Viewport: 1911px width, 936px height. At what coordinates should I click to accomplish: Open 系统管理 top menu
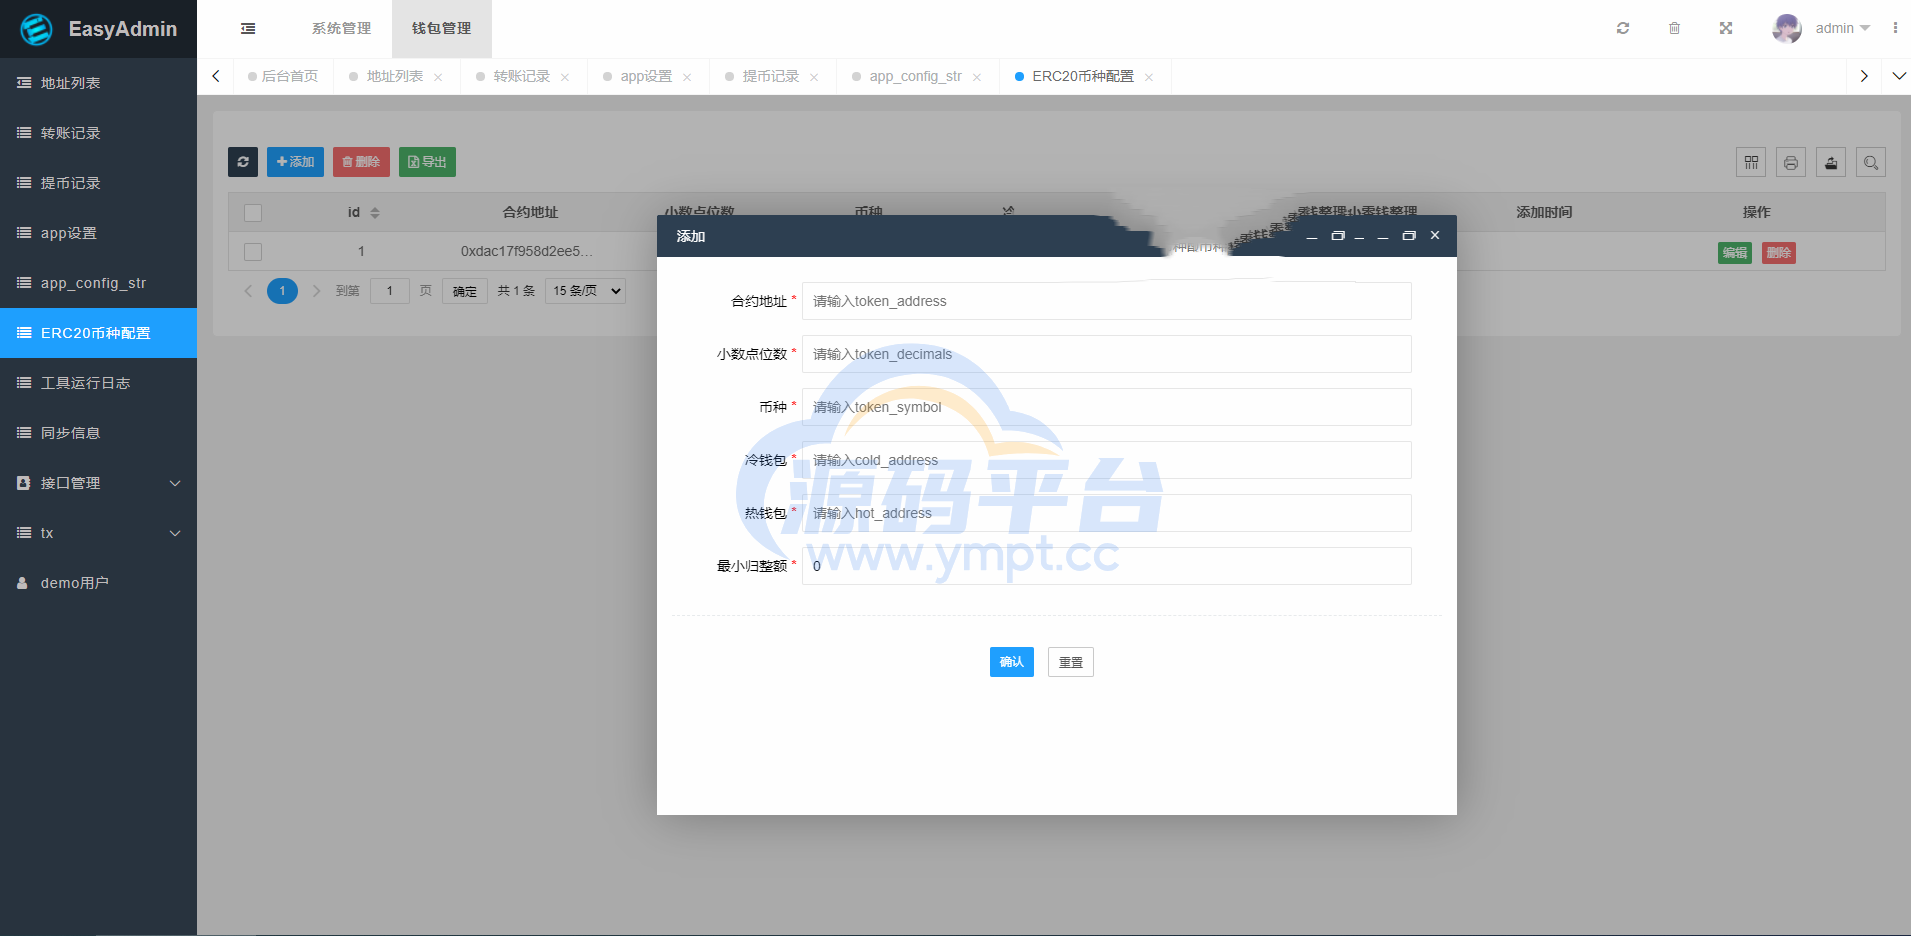click(x=341, y=29)
